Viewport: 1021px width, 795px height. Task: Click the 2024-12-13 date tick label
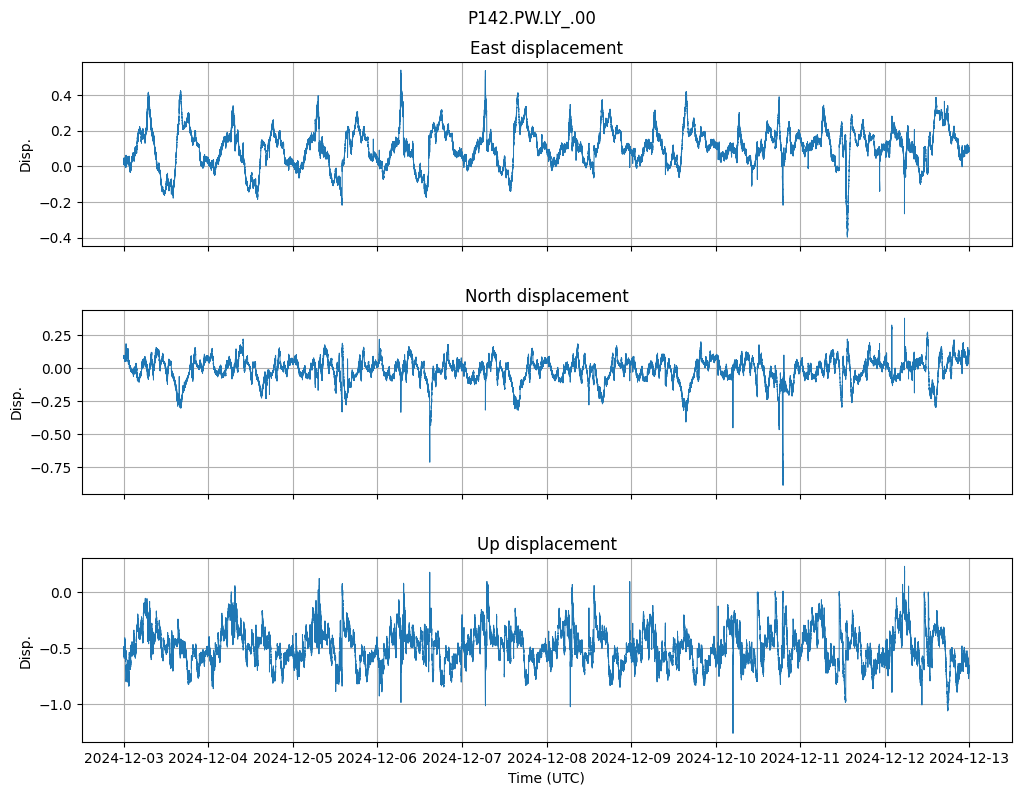click(969, 759)
